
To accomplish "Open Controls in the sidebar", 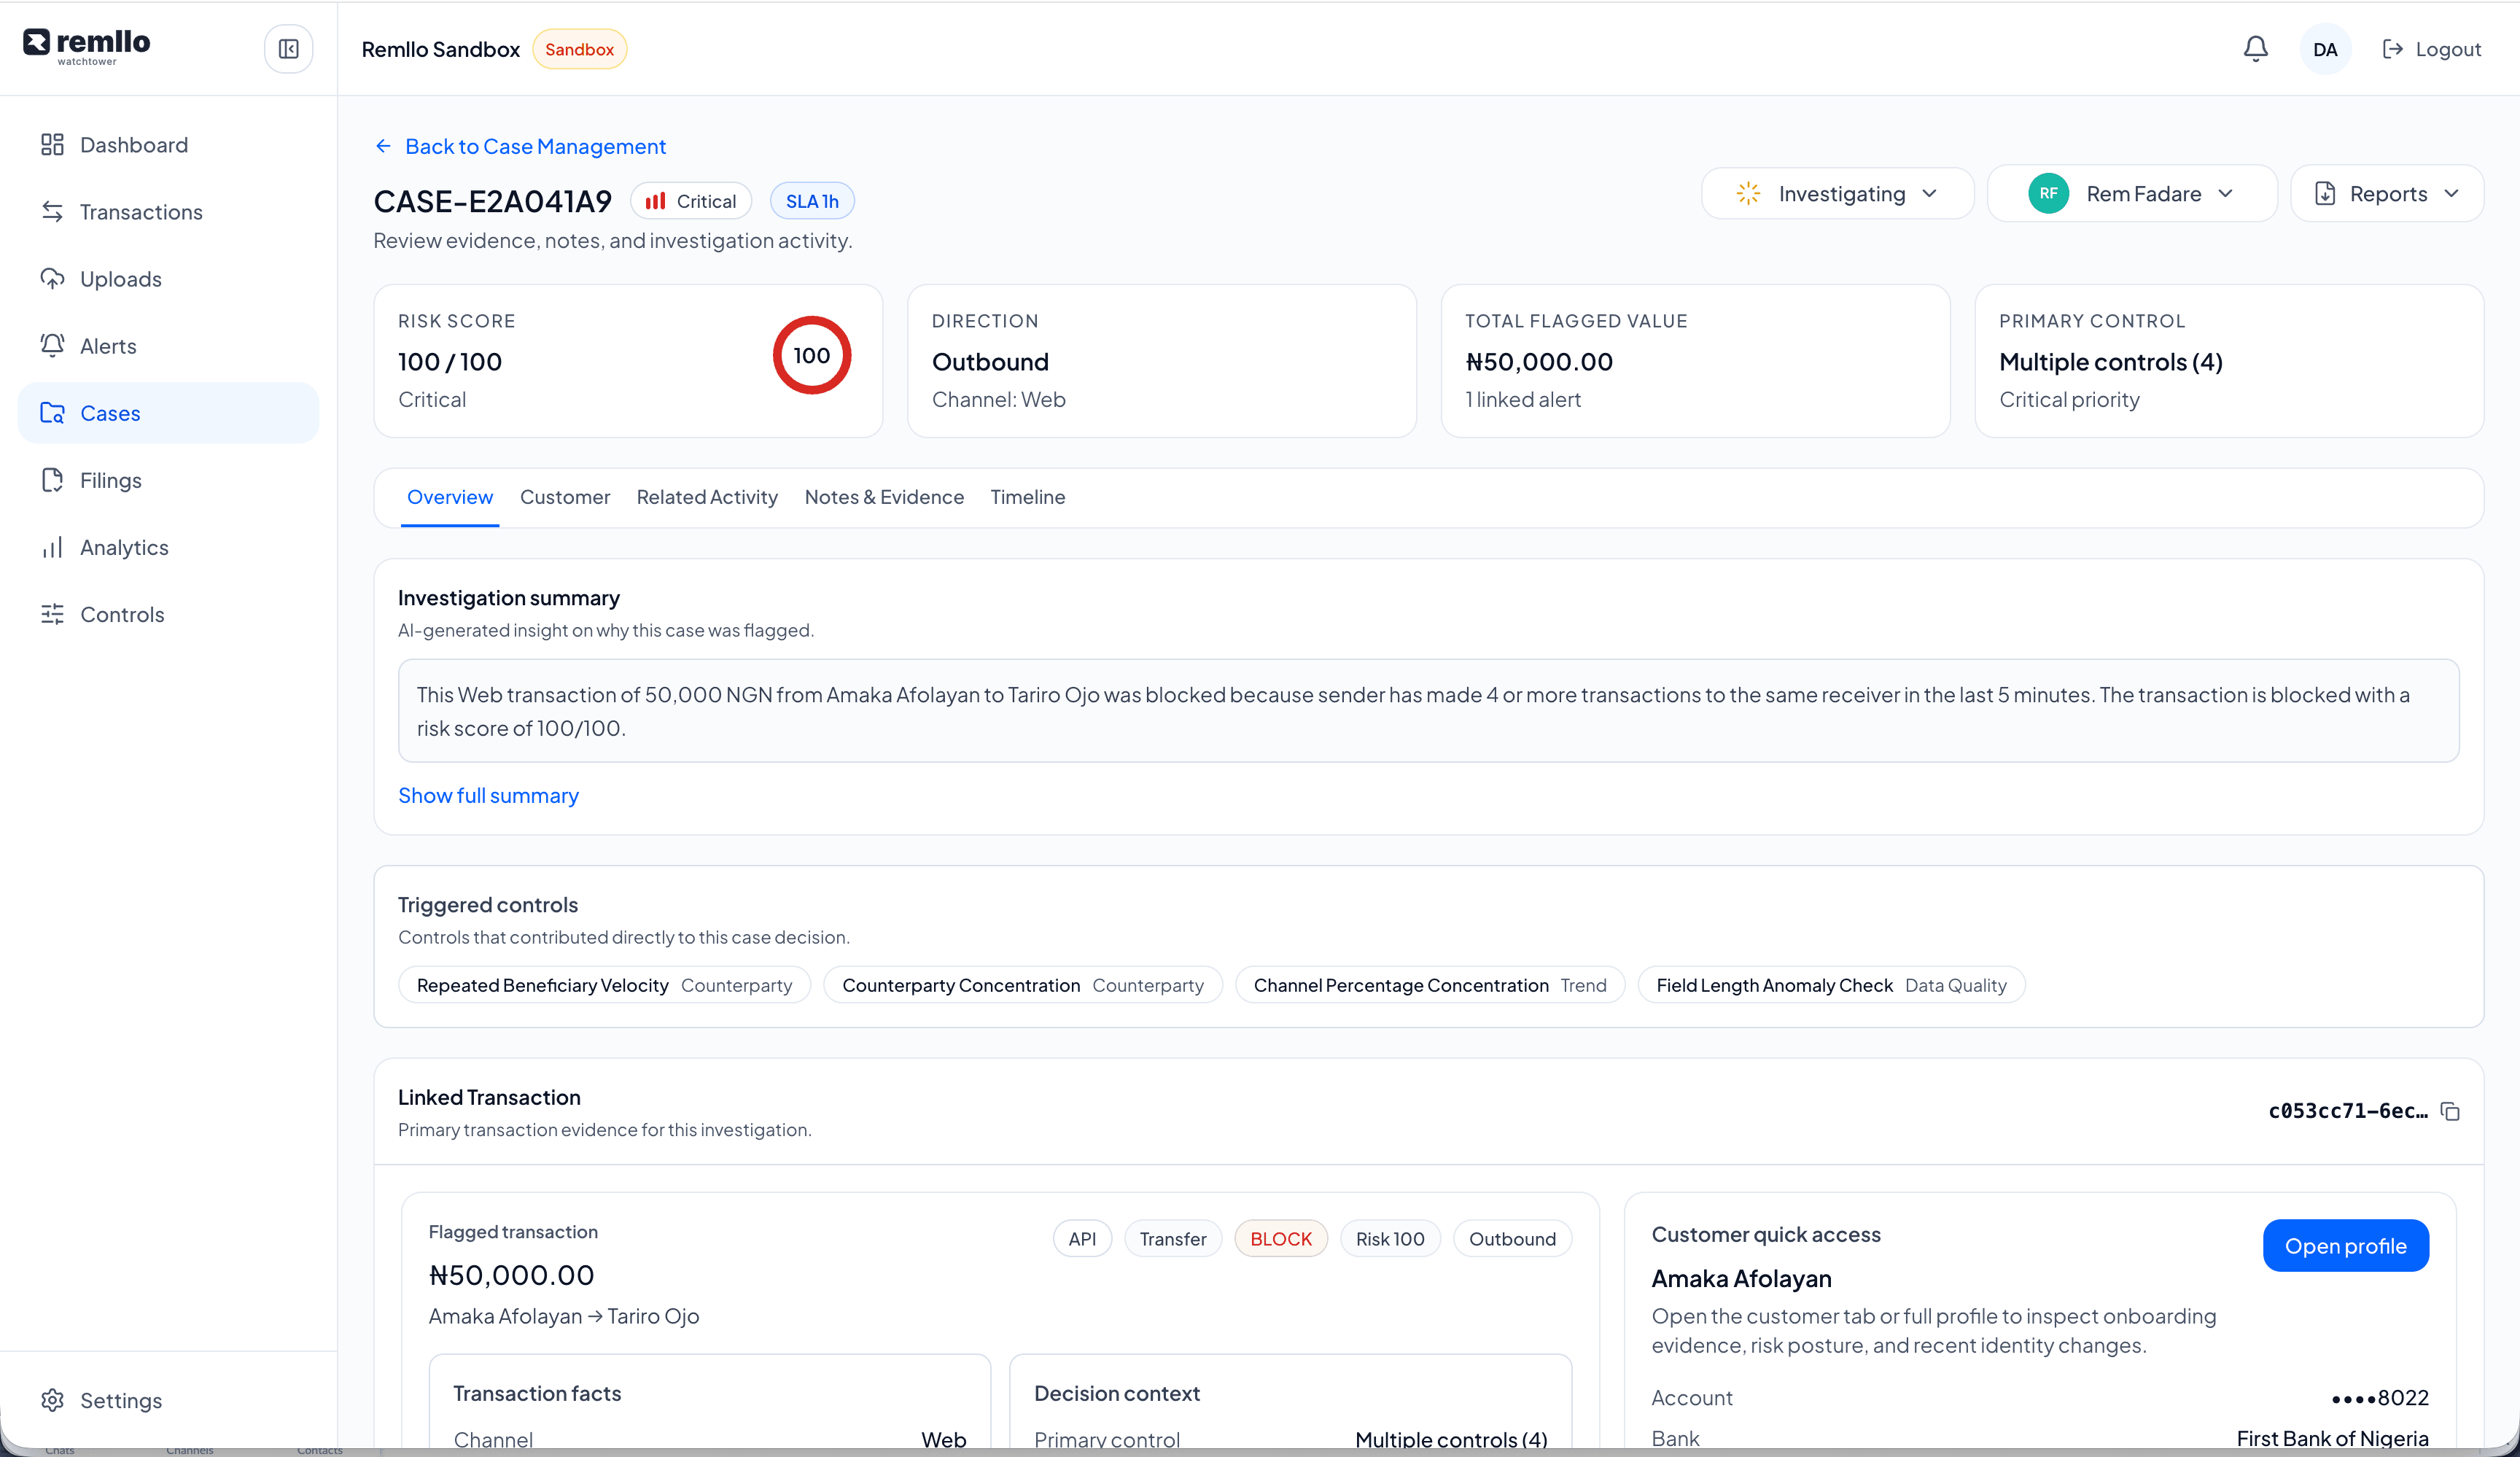I will (x=168, y=614).
